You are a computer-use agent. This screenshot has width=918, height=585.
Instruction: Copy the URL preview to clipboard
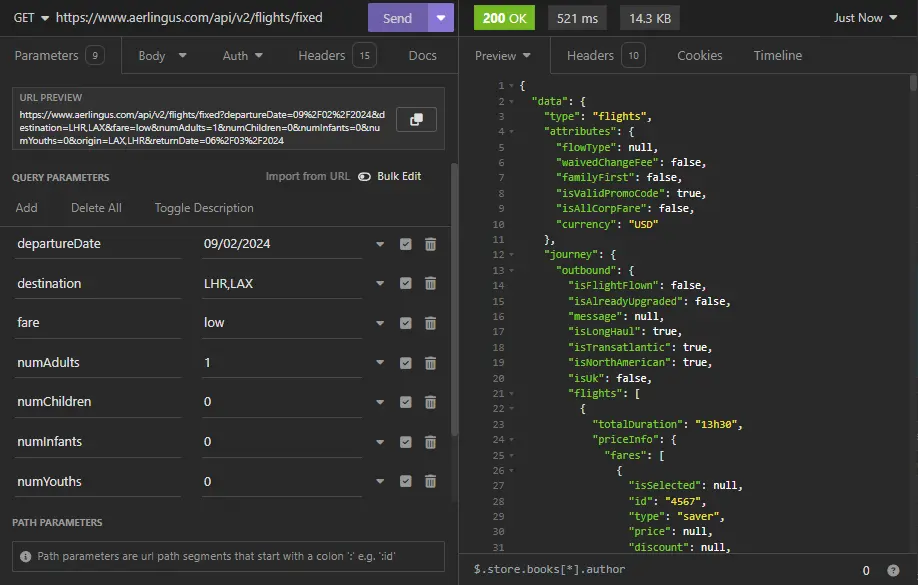pyautogui.click(x=416, y=119)
